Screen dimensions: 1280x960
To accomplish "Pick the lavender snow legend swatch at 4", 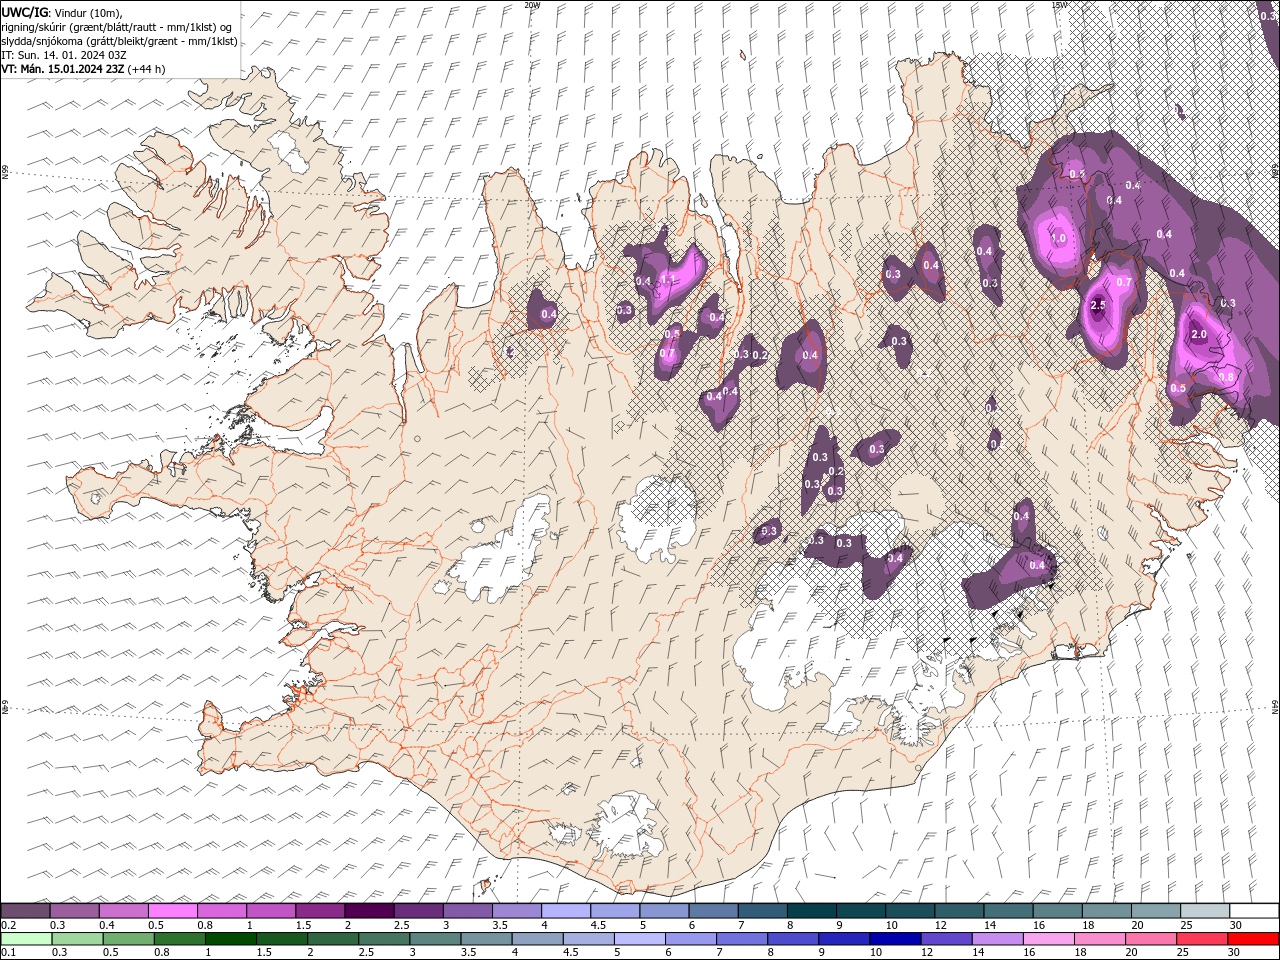I will click(566, 911).
